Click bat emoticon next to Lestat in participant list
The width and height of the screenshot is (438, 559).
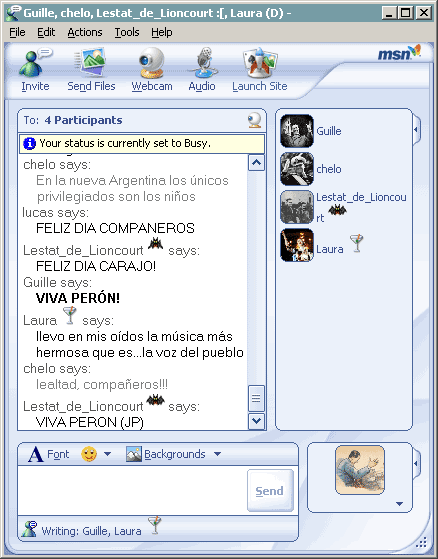tap(337, 210)
